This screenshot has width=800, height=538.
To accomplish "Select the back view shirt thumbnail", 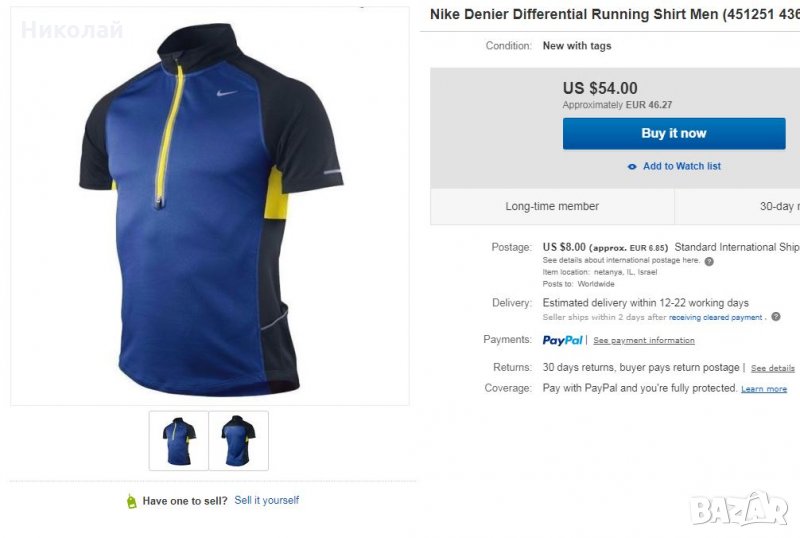I will (x=239, y=441).
